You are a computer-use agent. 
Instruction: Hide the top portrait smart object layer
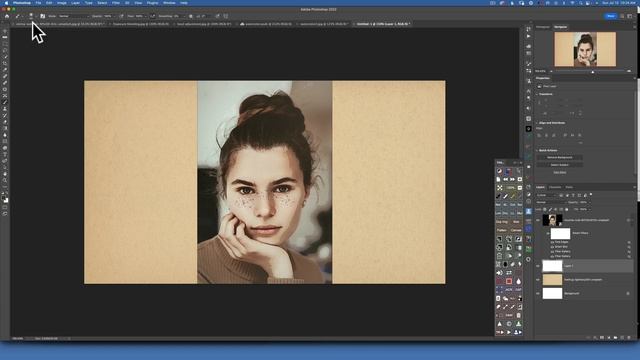point(538,220)
